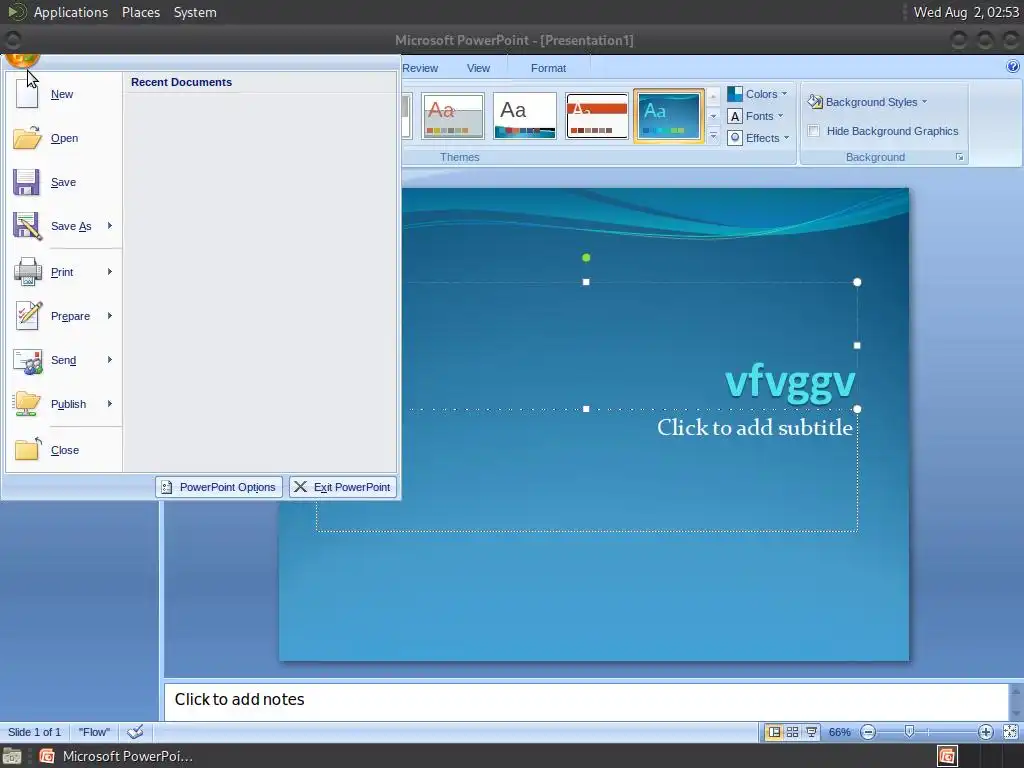Click the "Flow" theme name in status bar
Screen dimensions: 1024x768
tap(94, 732)
